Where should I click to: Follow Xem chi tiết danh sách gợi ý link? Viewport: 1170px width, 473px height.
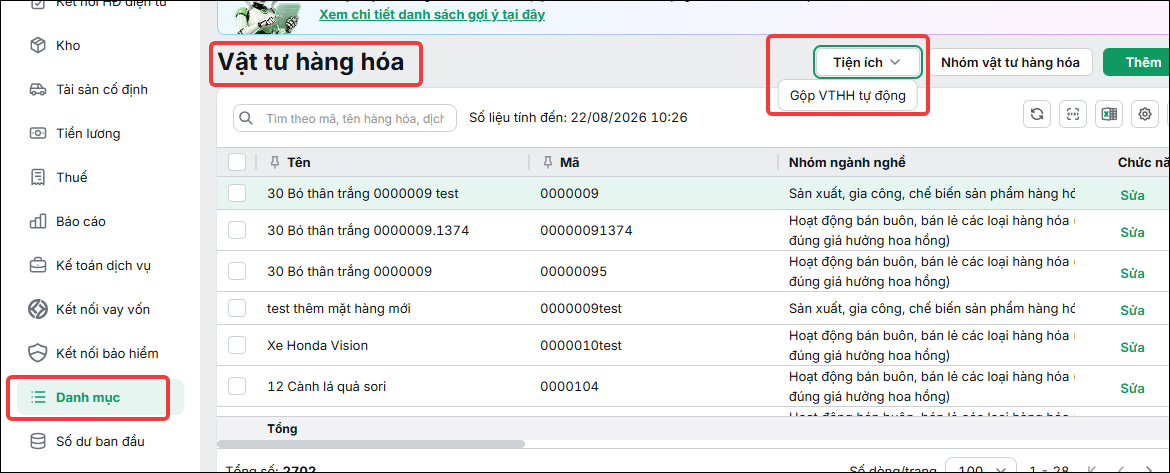coord(431,14)
